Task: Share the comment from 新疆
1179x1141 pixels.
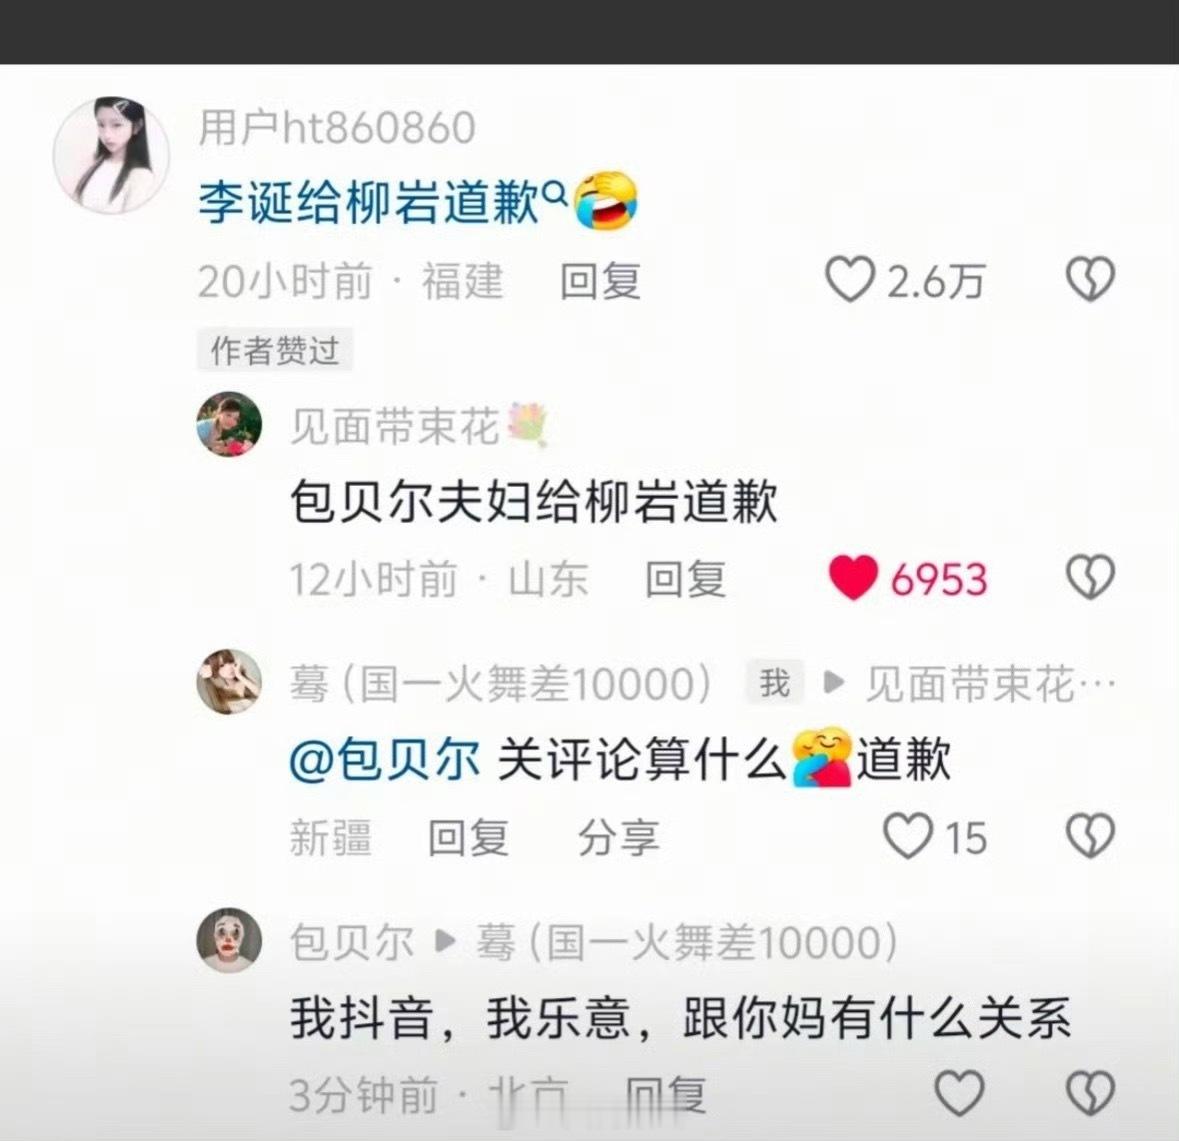Action: (x=619, y=837)
